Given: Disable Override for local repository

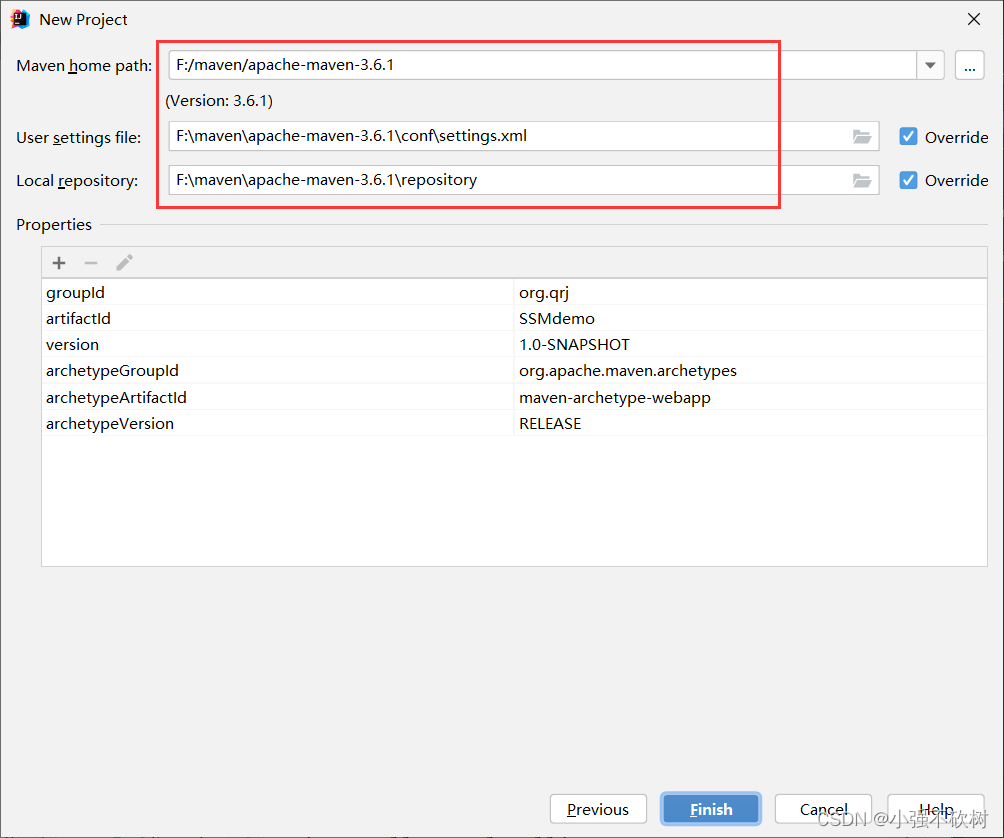Looking at the screenshot, I should (x=908, y=181).
